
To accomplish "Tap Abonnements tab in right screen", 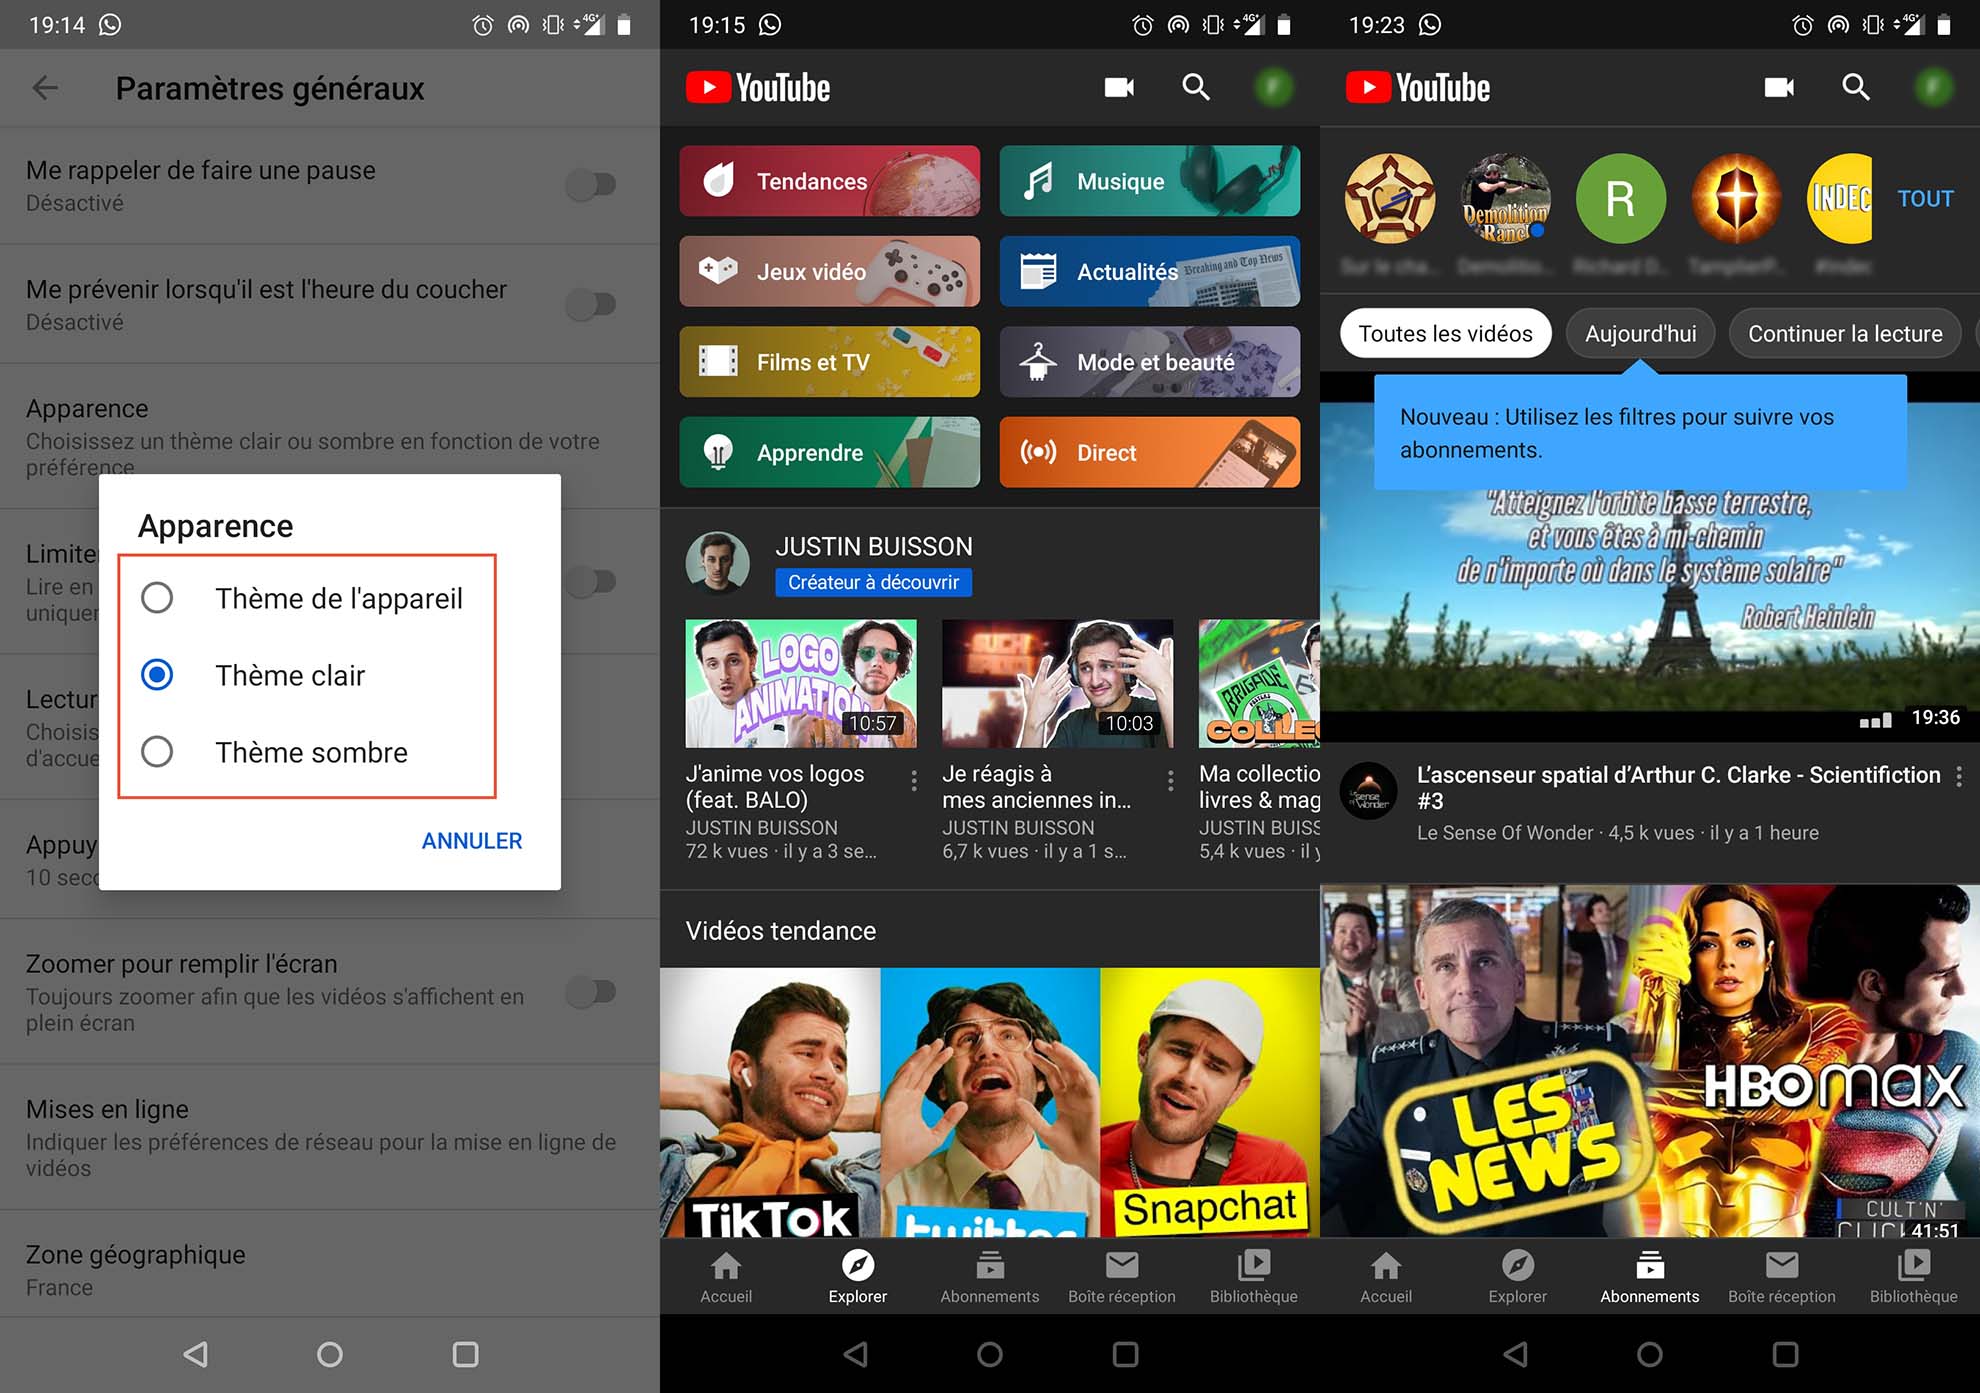I will tap(1650, 1277).
